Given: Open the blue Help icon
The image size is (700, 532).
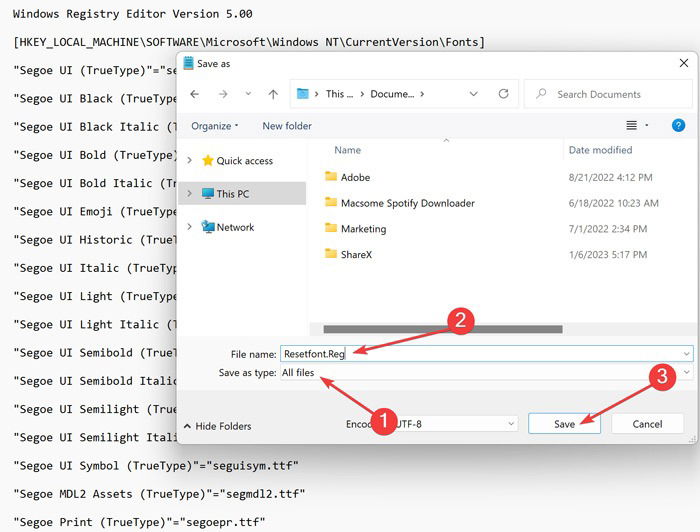Looking at the screenshot, I should [x=678, y=125].
